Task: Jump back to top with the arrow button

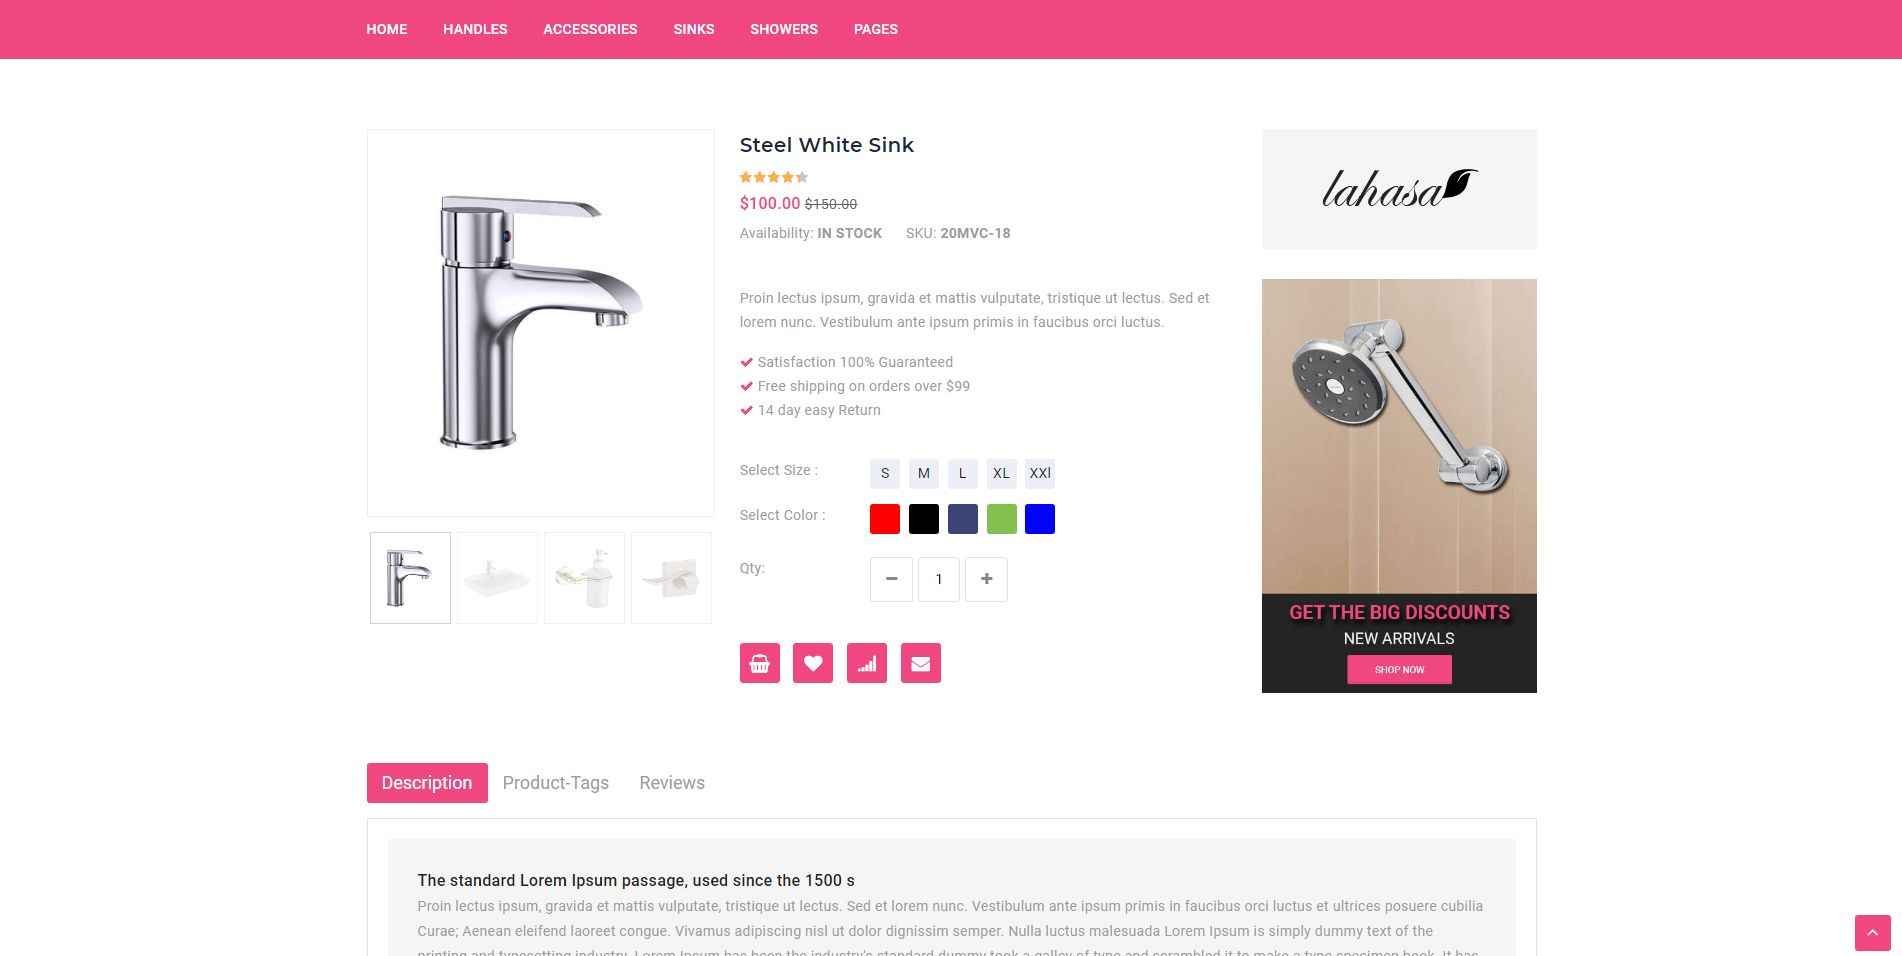Action: [x=1872, y=933]
